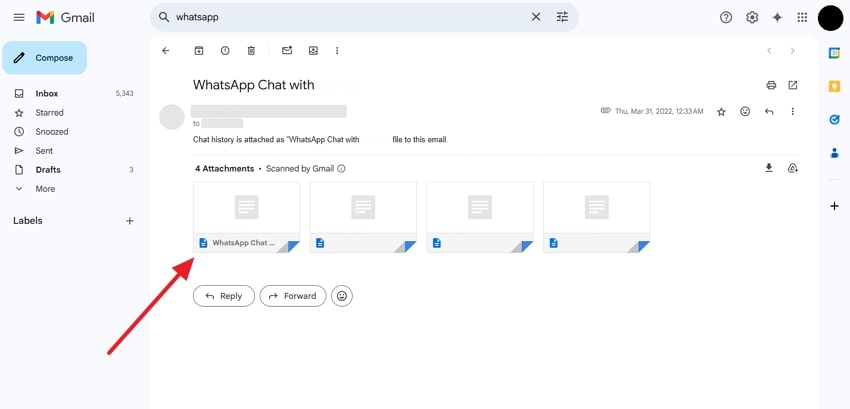Open Gmail settings gear
850x409 pixels.
(x=752, y=17)
